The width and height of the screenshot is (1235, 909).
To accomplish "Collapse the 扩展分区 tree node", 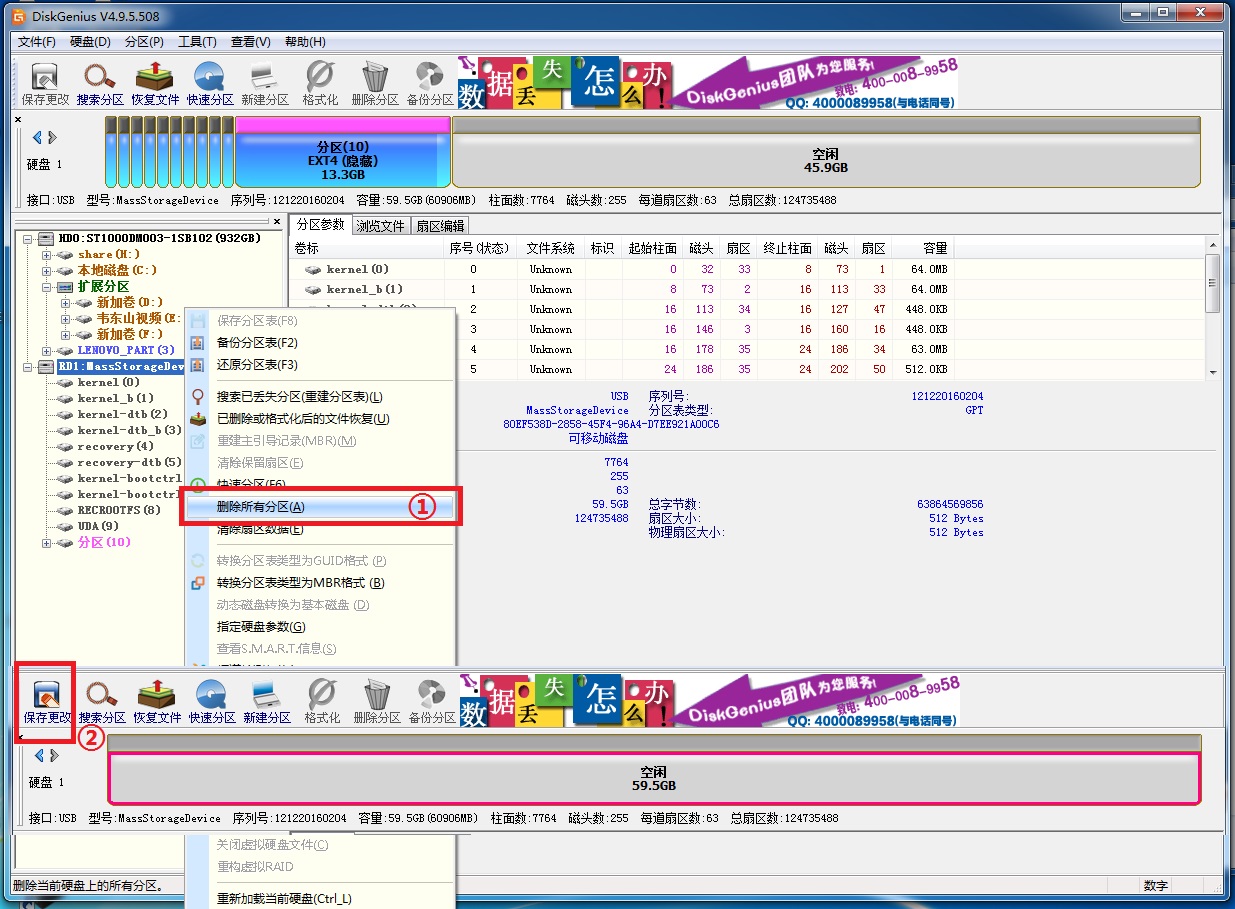I will (x=47, y=286).
